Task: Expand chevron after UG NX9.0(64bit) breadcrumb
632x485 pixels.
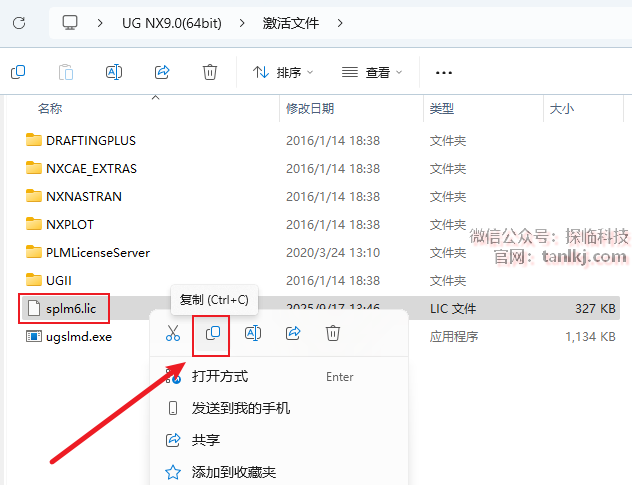Action: point(242,23)
